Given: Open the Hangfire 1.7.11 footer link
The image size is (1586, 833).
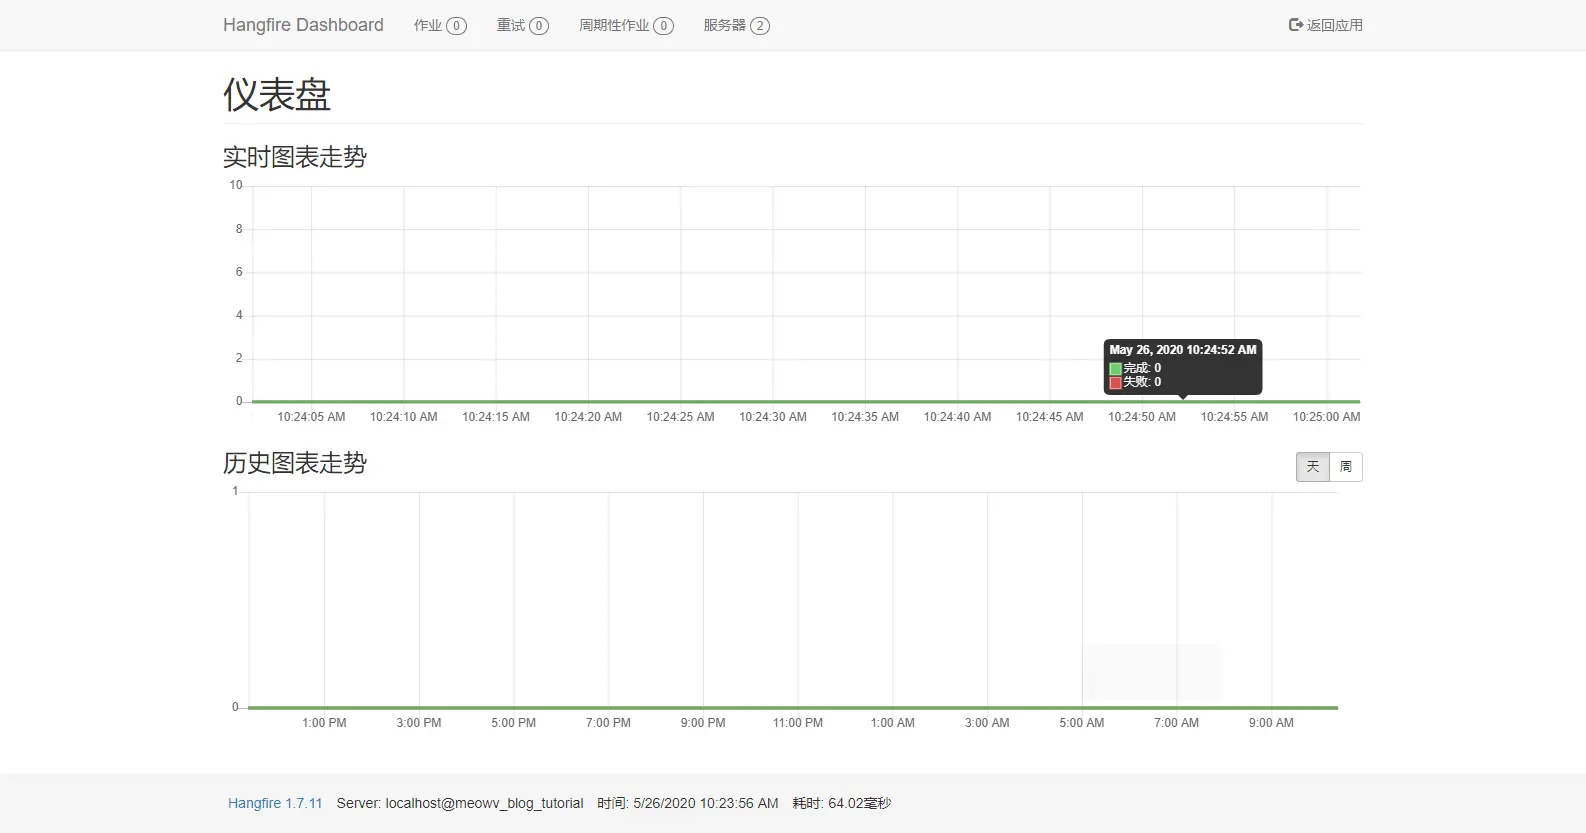Looking at the screenshot, I should click(x=275, y=803).
